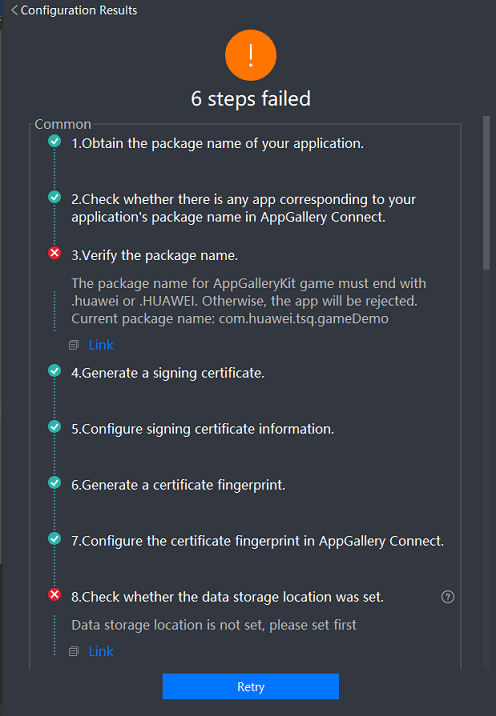
Task: Click the orange warning exclamation icon
Action: click(251, 55)
